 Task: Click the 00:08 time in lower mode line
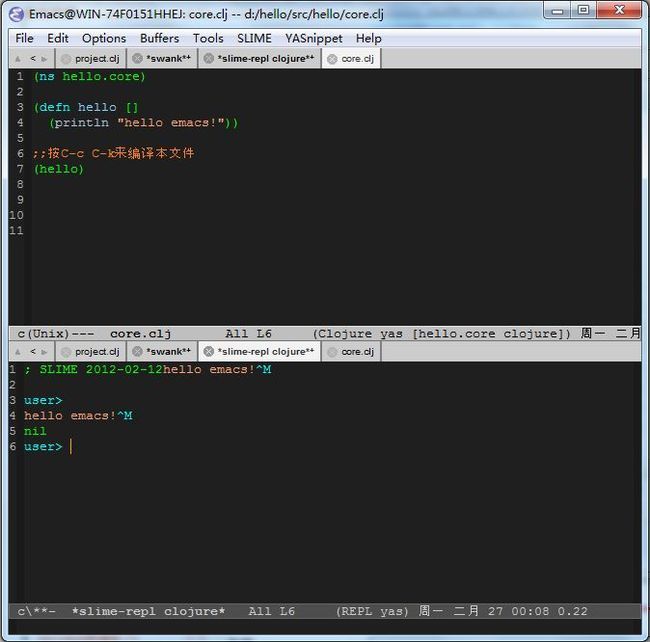(530, 611)
